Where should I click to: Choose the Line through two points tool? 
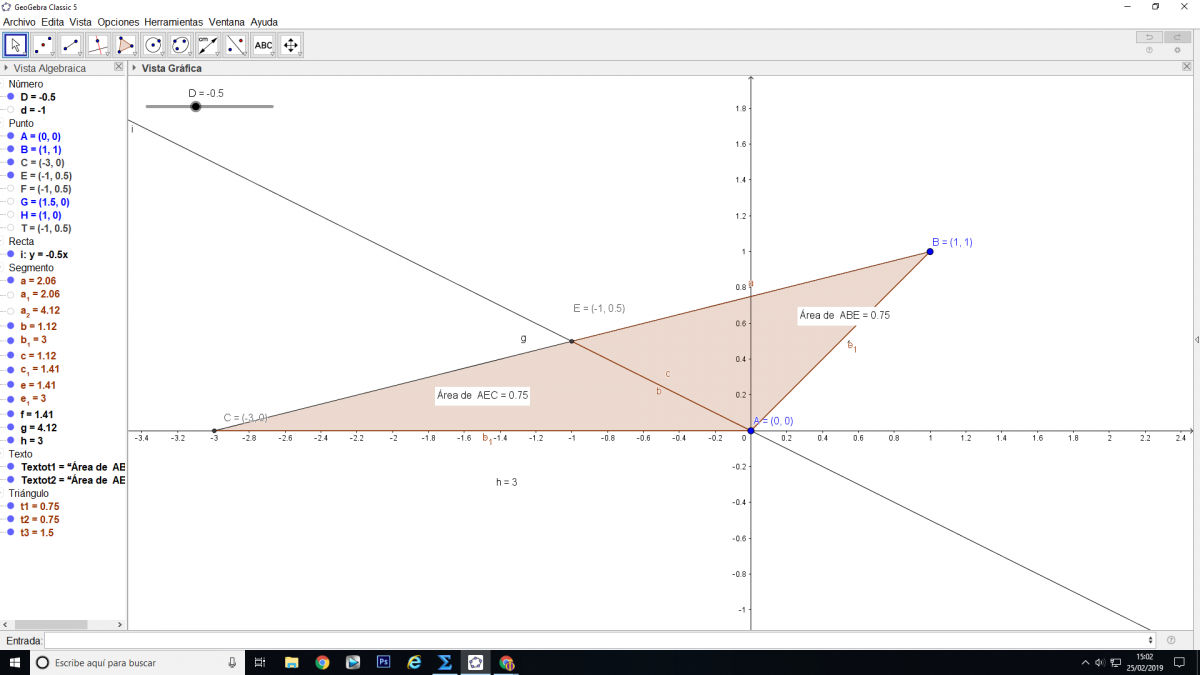[71, 45]
